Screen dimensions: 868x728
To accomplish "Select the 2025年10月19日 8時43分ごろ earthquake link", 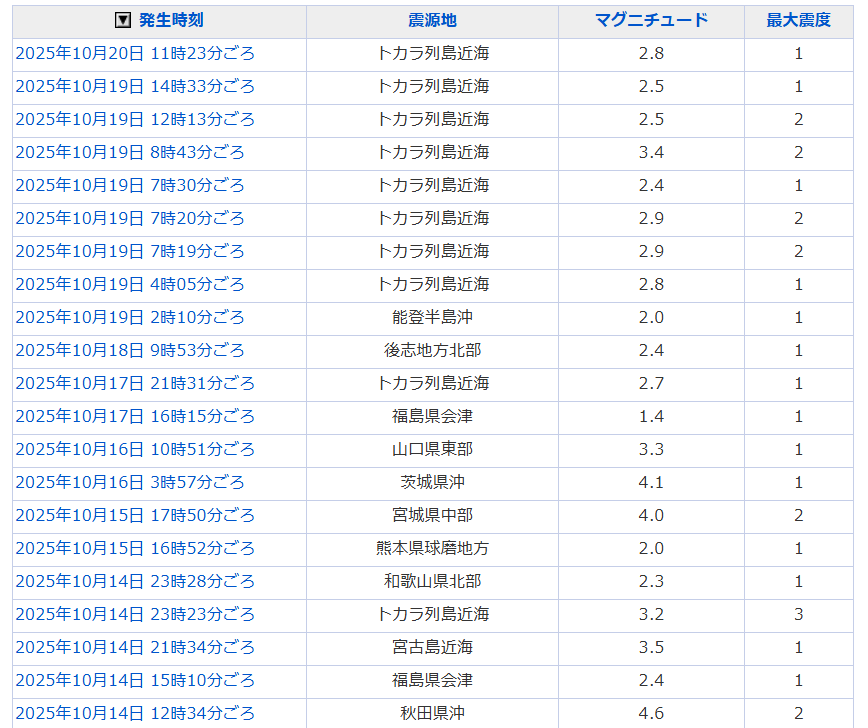I will [130, 152].
